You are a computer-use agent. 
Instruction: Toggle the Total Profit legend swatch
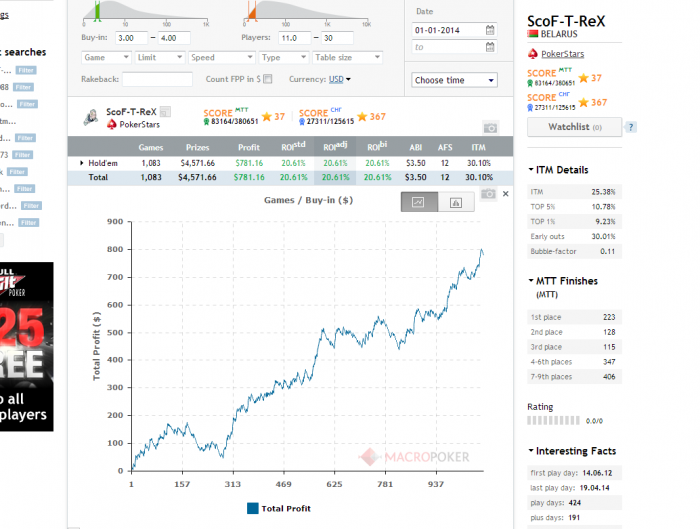(x=253, y=508)
